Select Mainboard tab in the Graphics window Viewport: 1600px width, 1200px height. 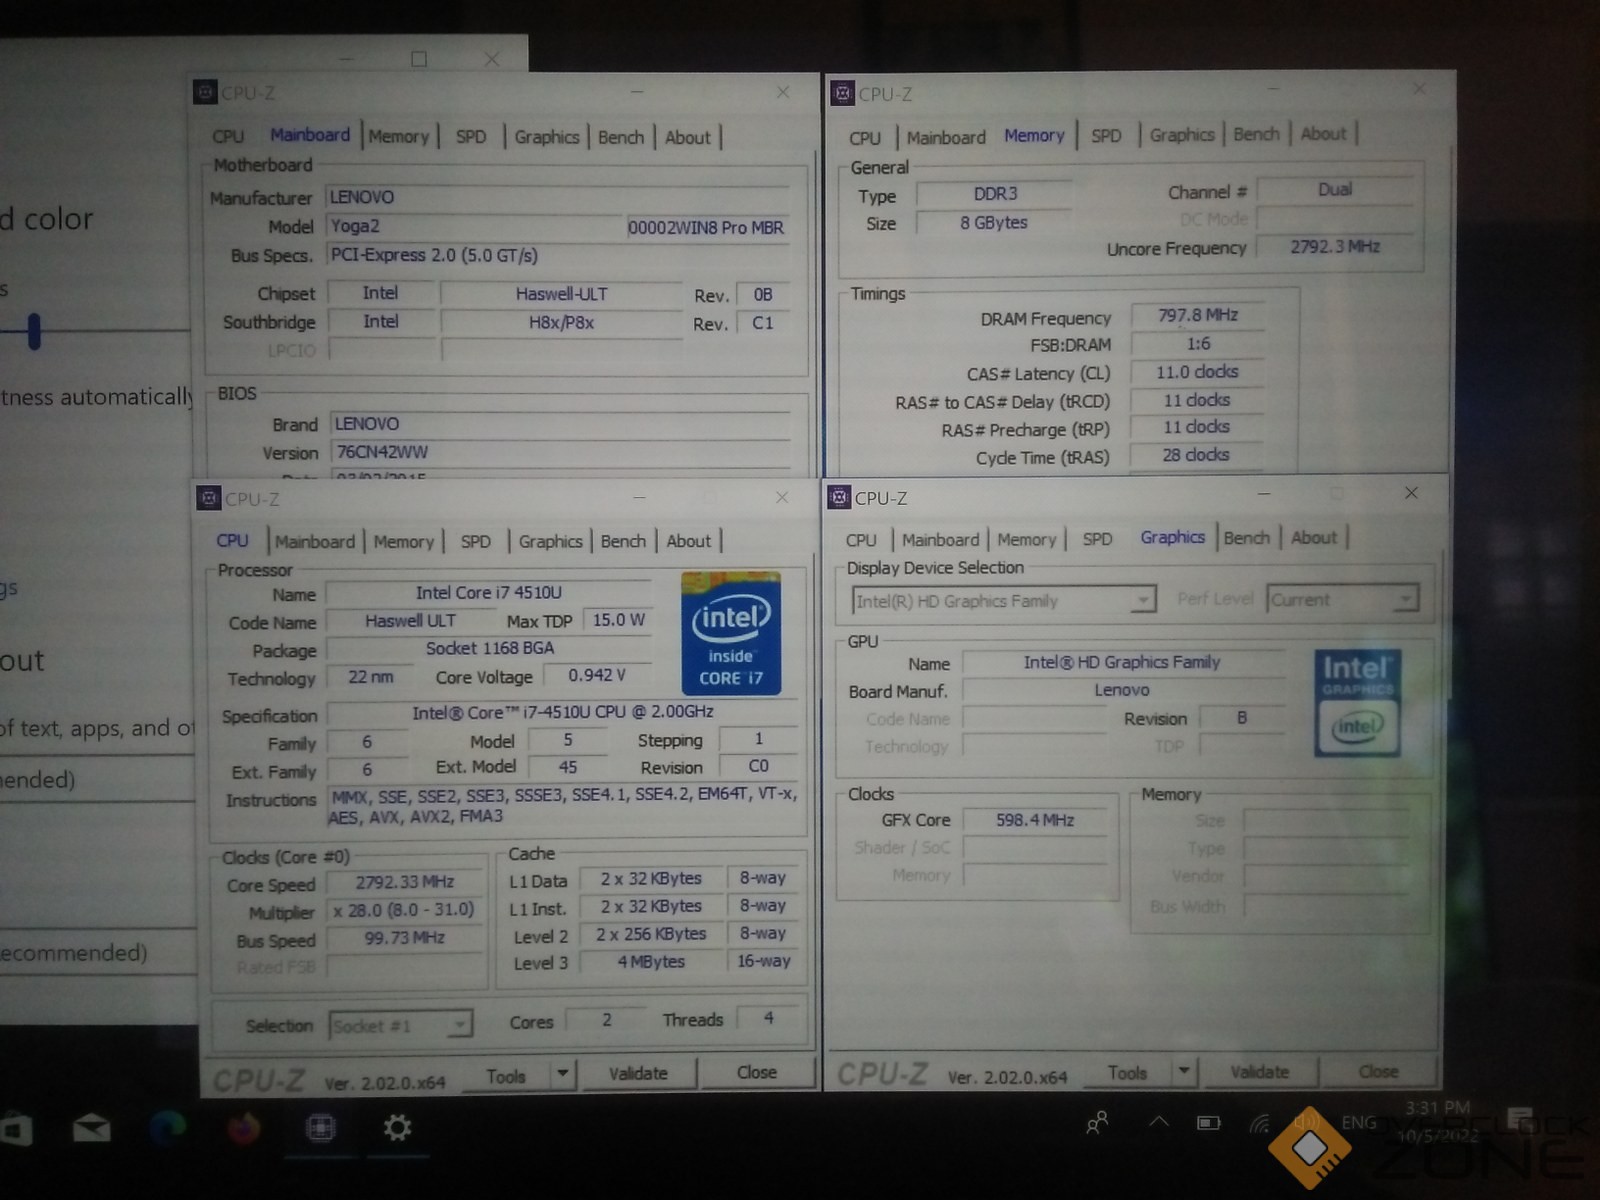940,540
